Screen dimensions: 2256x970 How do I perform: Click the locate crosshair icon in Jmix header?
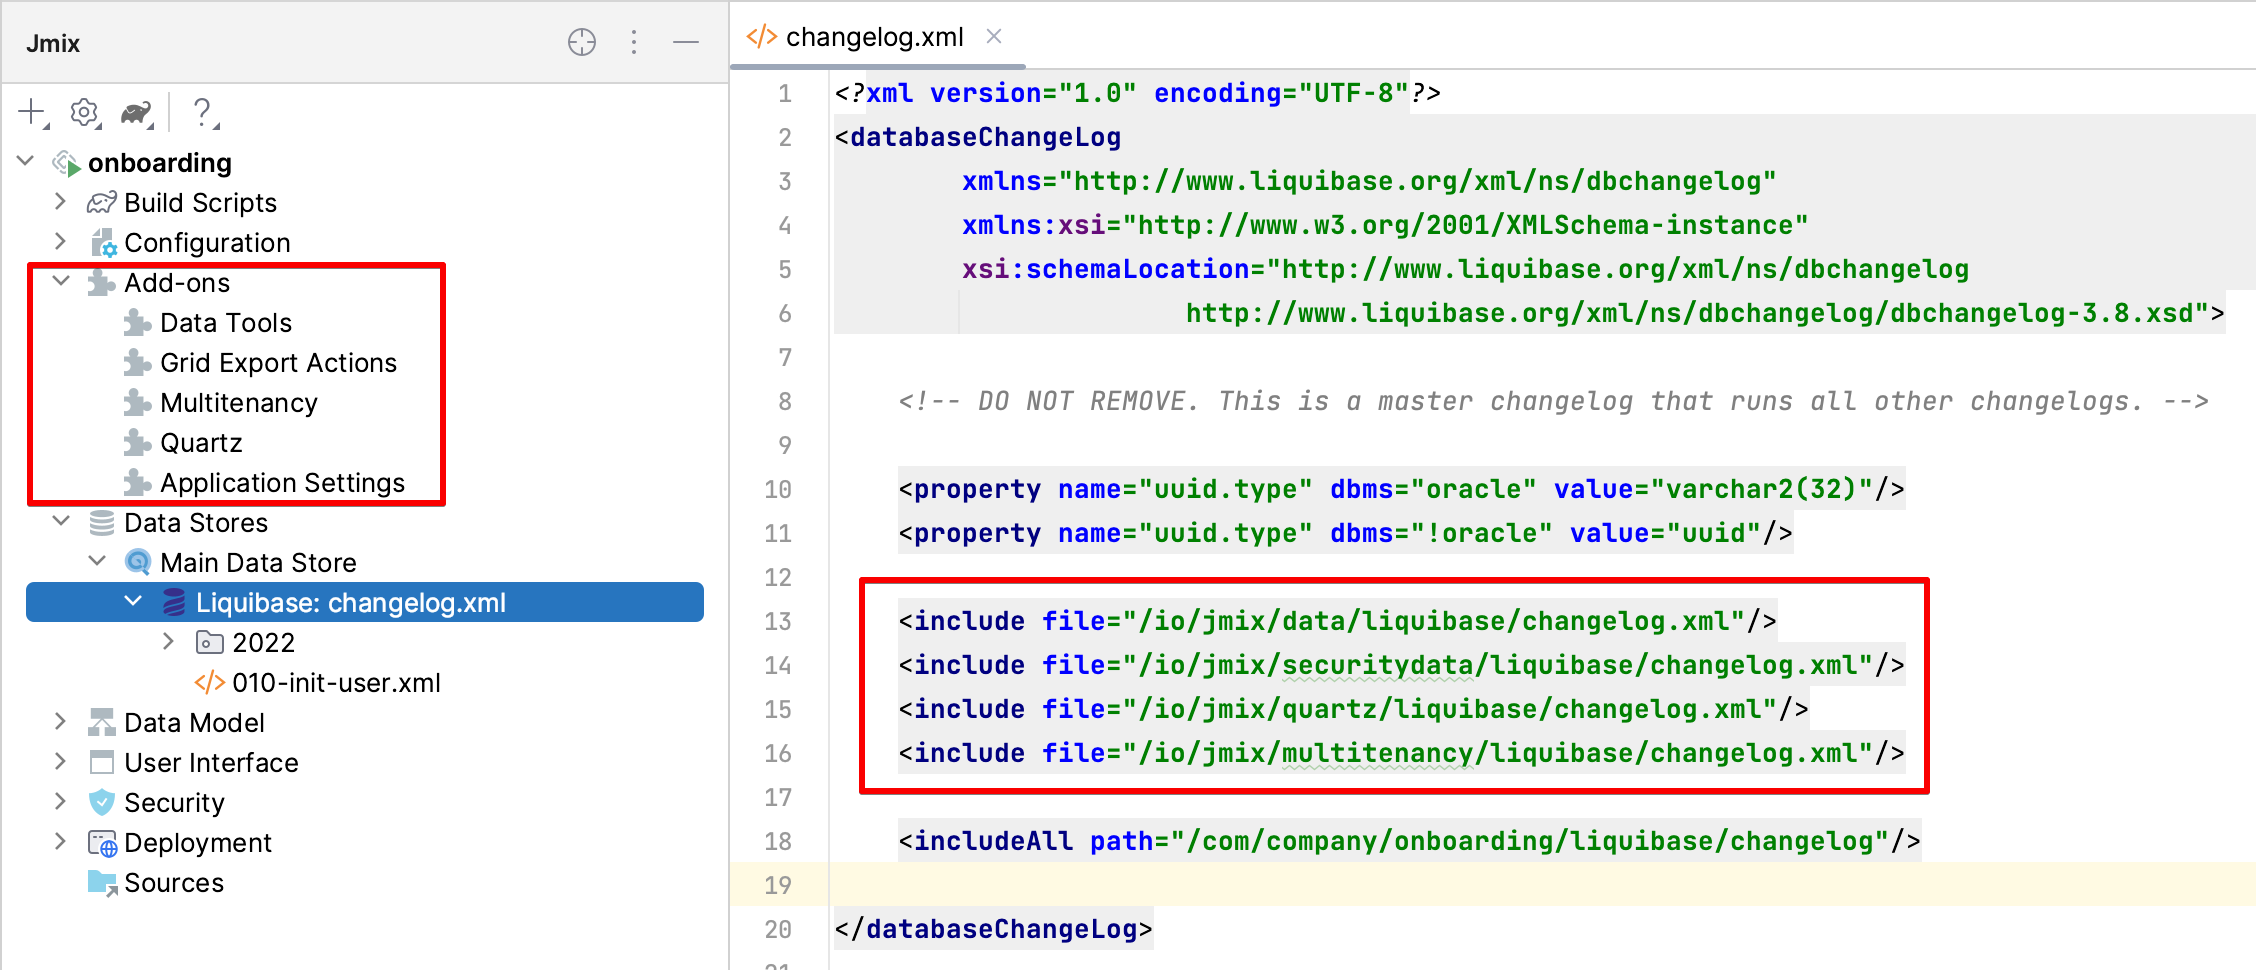tap(582, 42)
